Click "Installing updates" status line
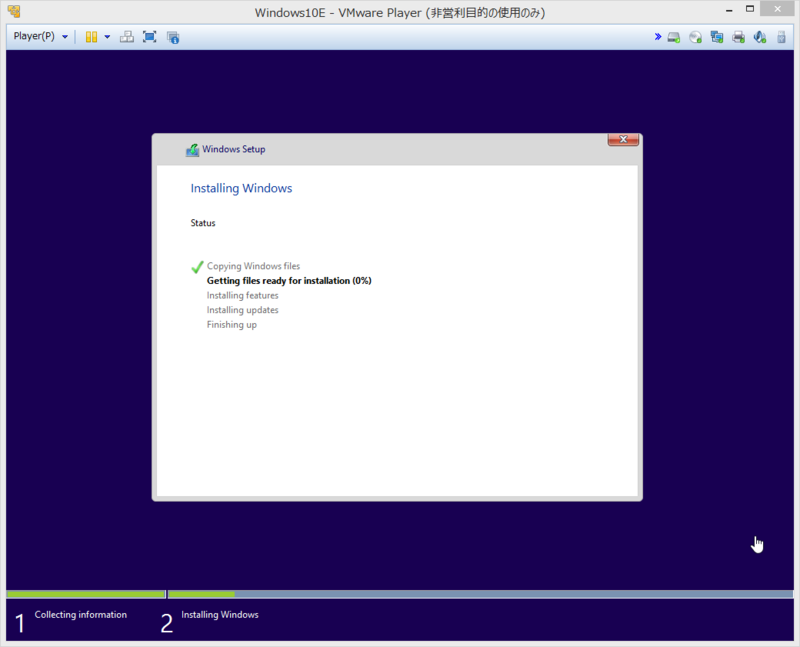Viewport: 800px width, 647px height. [242, 310]
